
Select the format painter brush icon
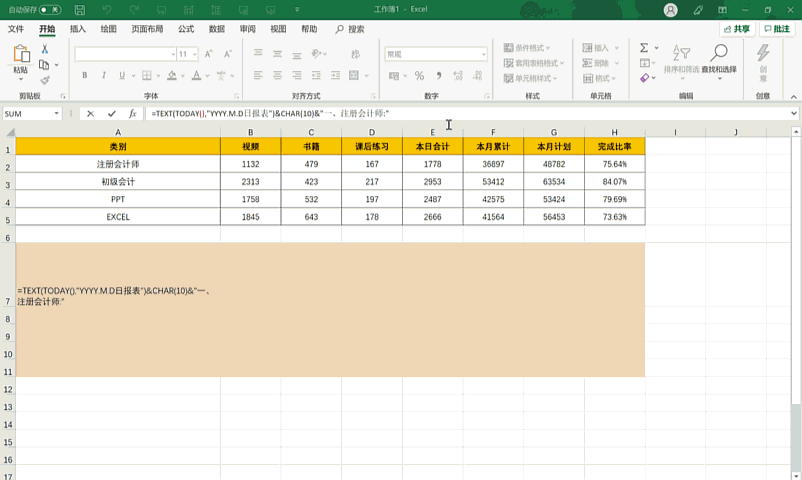click(x=44, y=79)
